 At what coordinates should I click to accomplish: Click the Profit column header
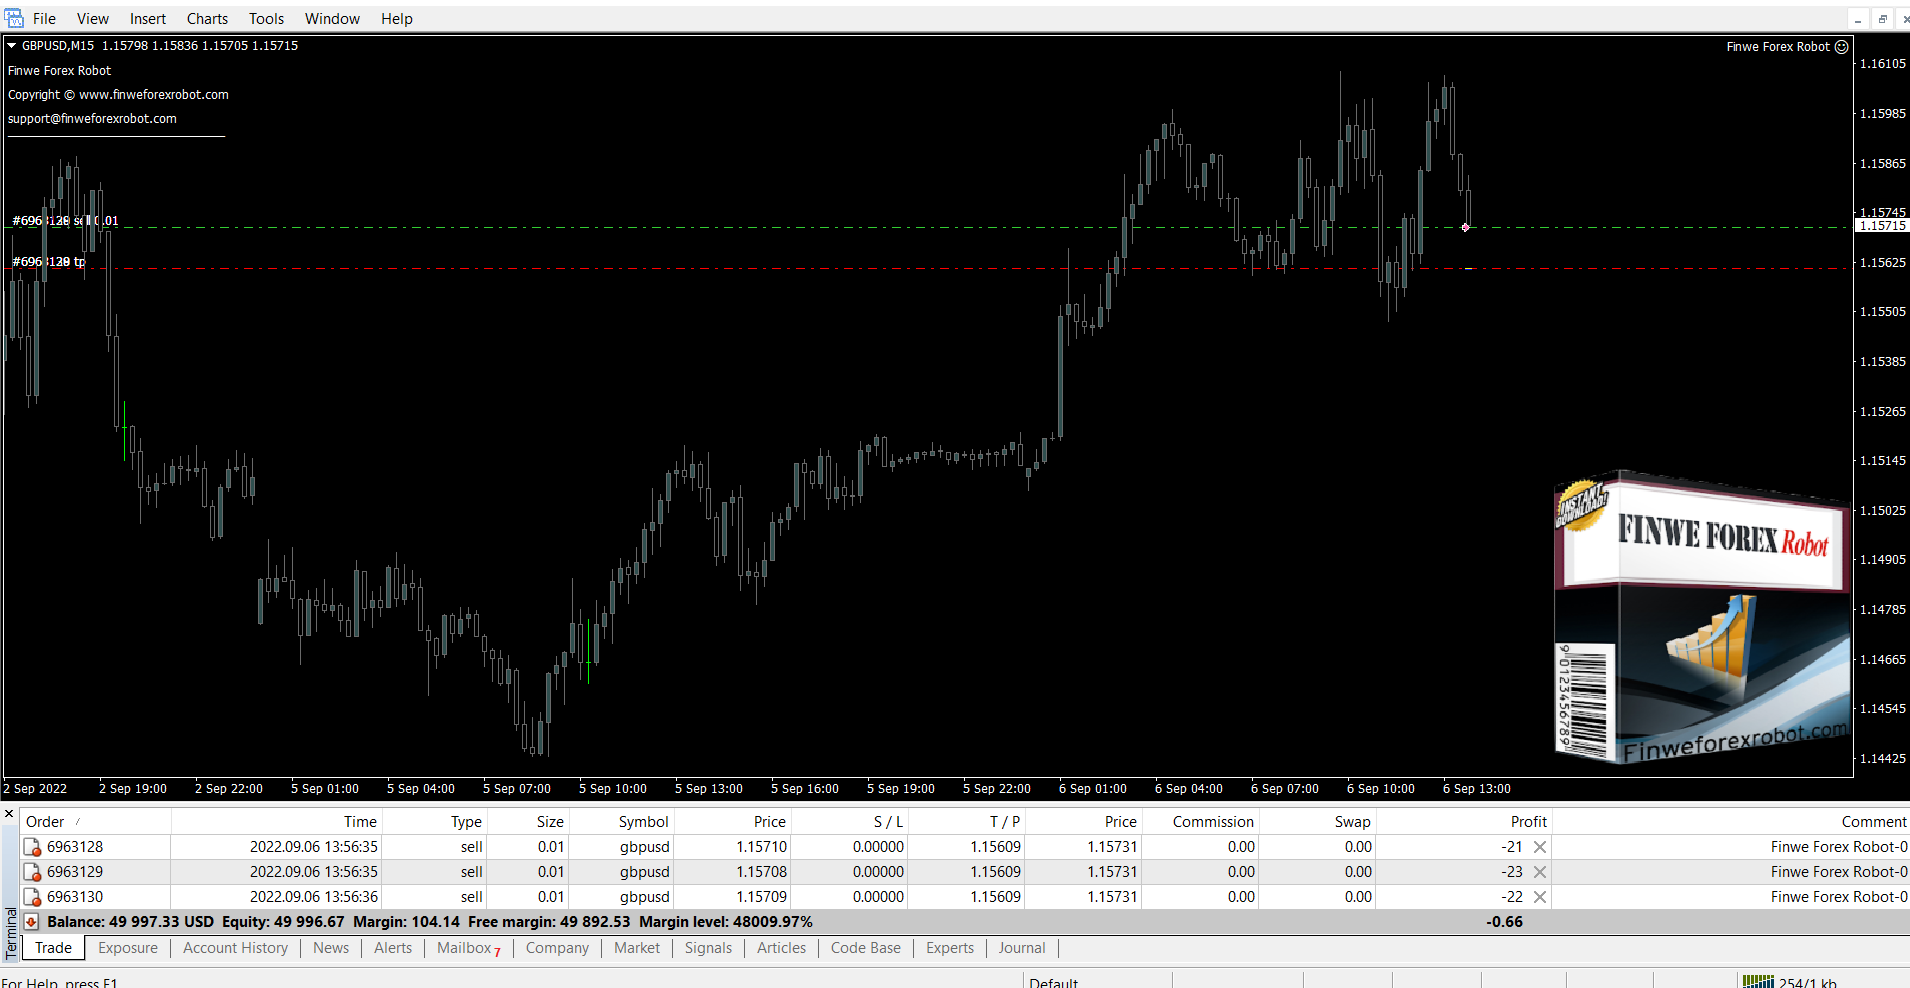1528,821
